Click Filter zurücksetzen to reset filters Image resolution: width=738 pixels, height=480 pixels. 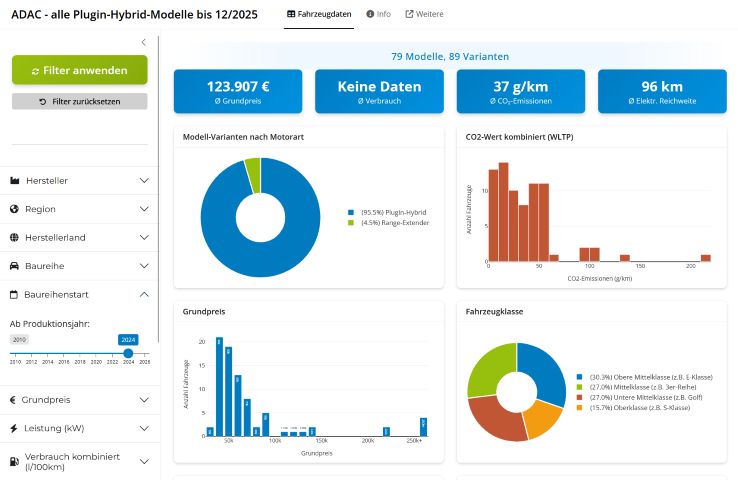pyautogui.click(x=80, y=102)
